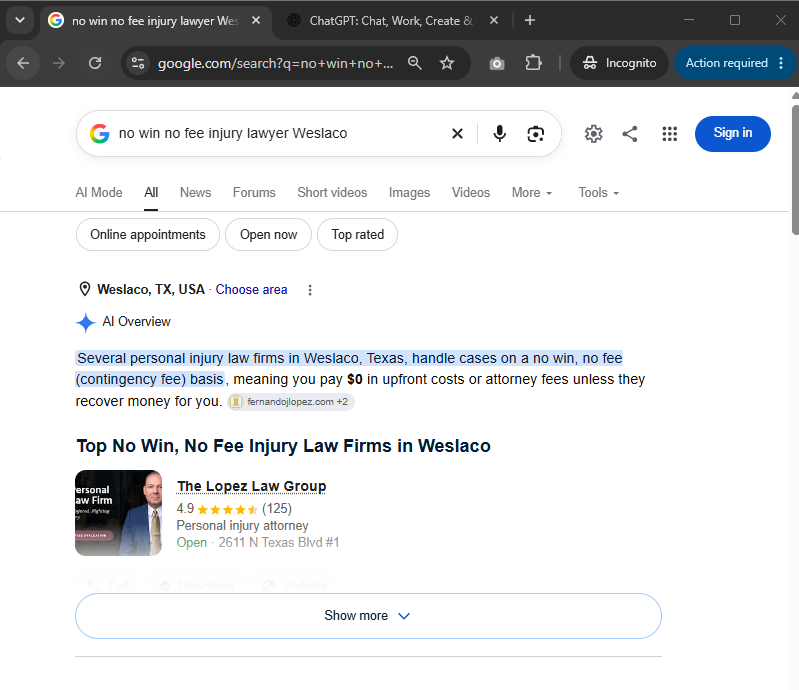Close the ChatGPT browser tab
This screenshot has height=690, width=799.
coord(493,20)
